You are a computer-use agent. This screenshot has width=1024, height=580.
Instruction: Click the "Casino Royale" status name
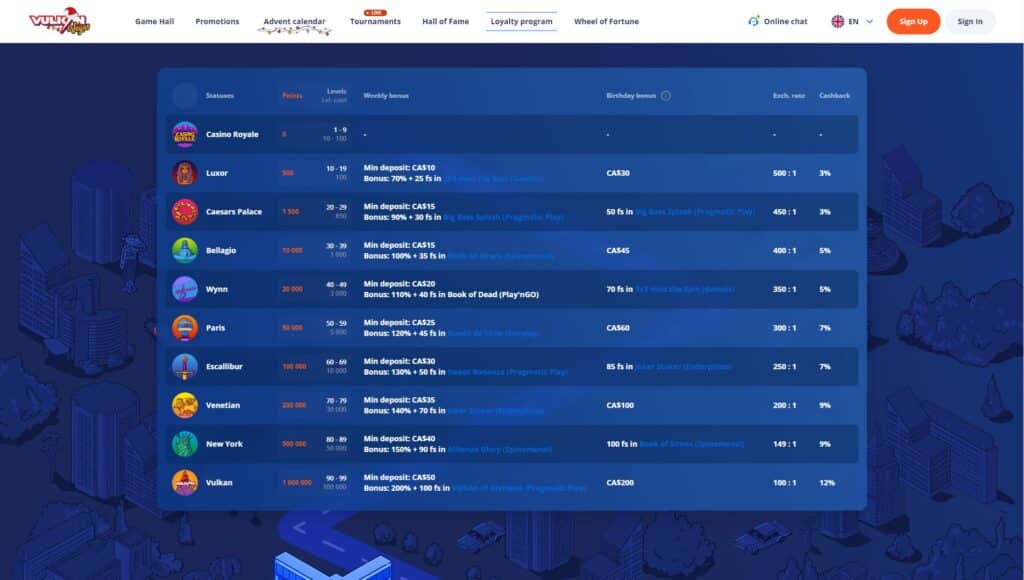pos(232,135)
